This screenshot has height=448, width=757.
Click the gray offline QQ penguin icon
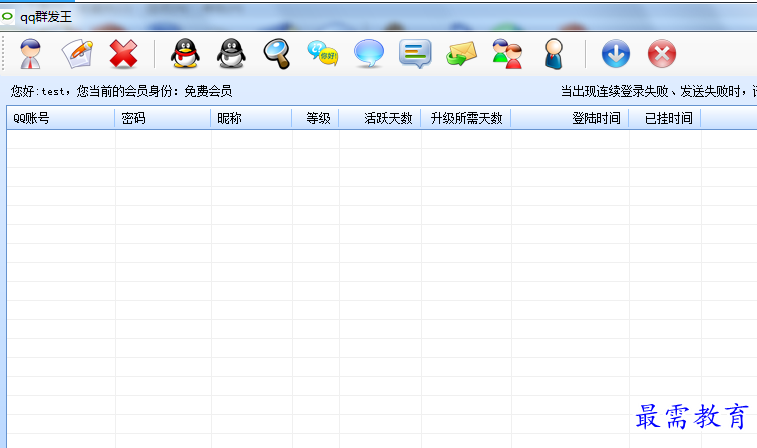[x=231, y=54]
